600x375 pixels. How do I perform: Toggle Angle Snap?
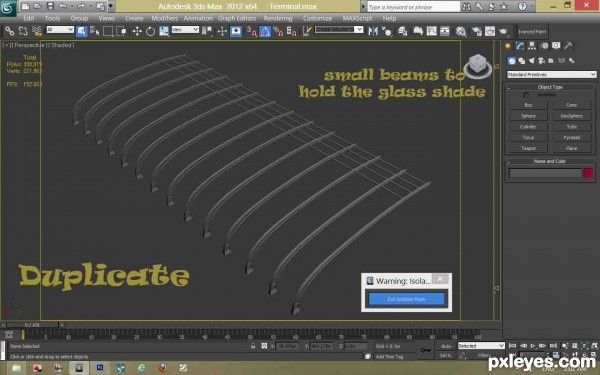(x=265, y=31)
